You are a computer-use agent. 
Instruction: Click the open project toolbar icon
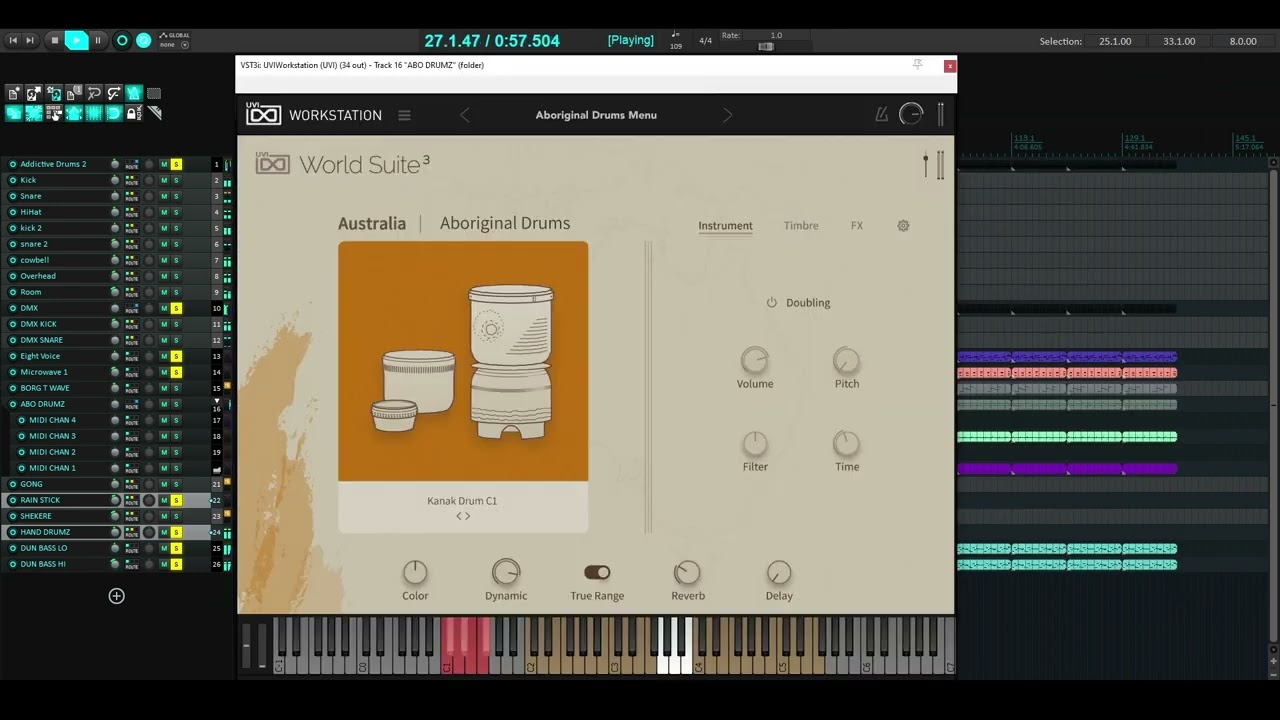point(34,93)
